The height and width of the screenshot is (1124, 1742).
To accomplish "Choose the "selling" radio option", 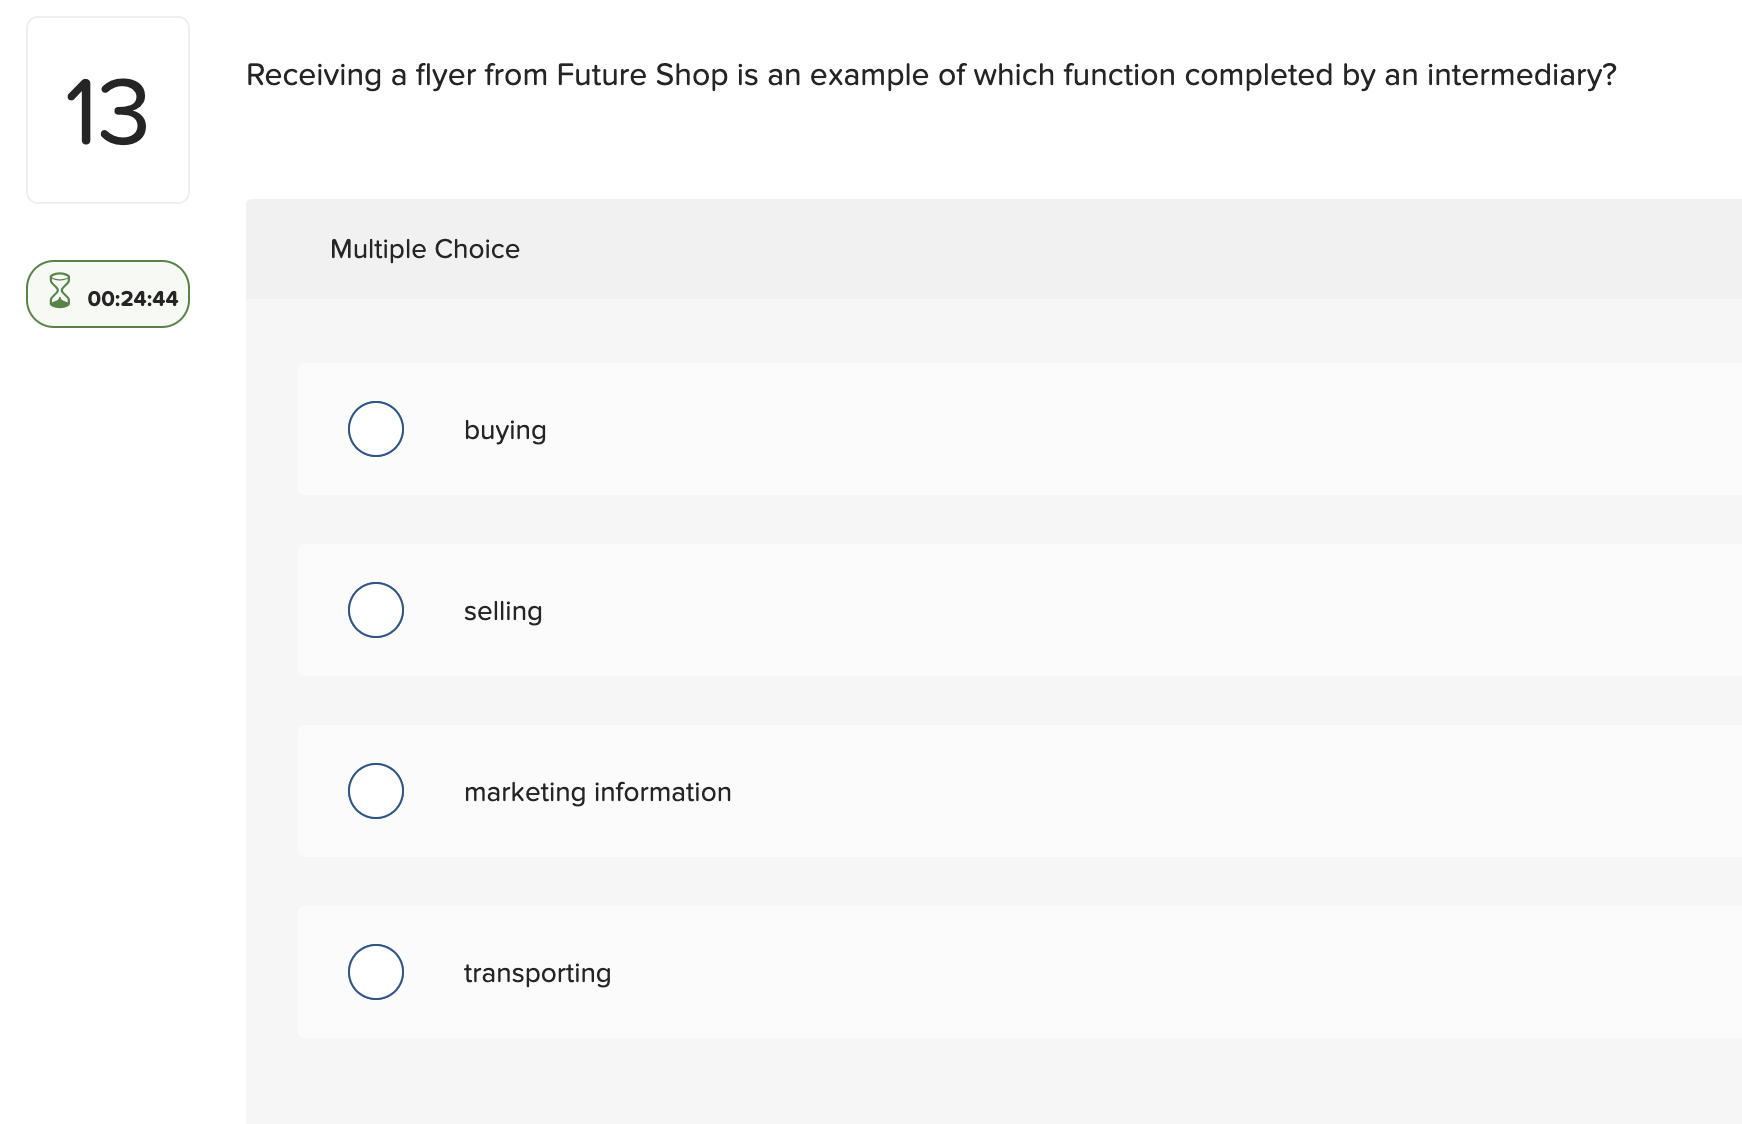I will click(x=376, y=610).
